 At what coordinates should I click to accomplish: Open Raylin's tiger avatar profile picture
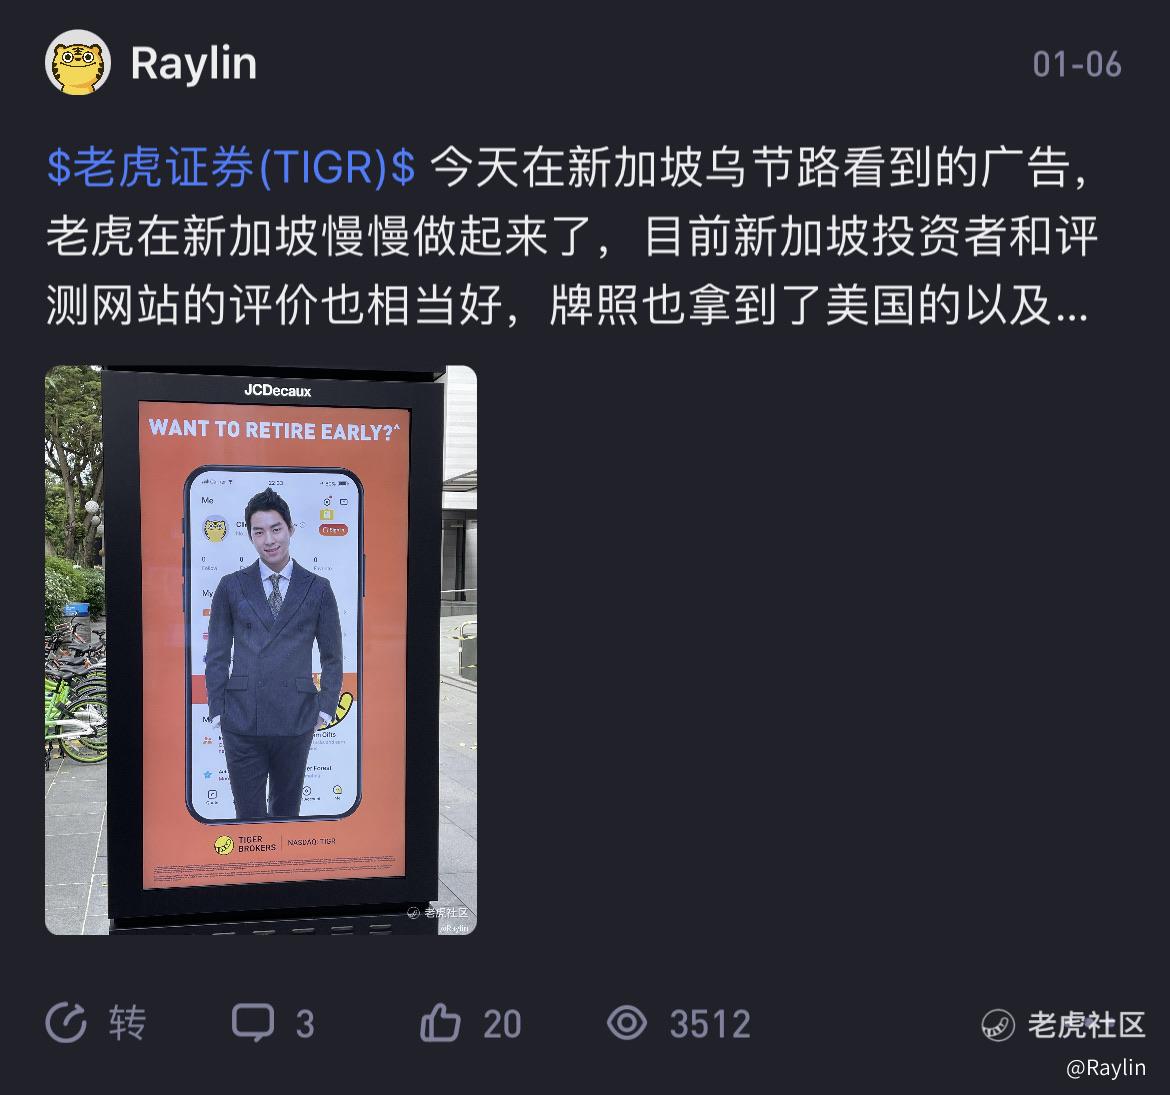[78, 63]
